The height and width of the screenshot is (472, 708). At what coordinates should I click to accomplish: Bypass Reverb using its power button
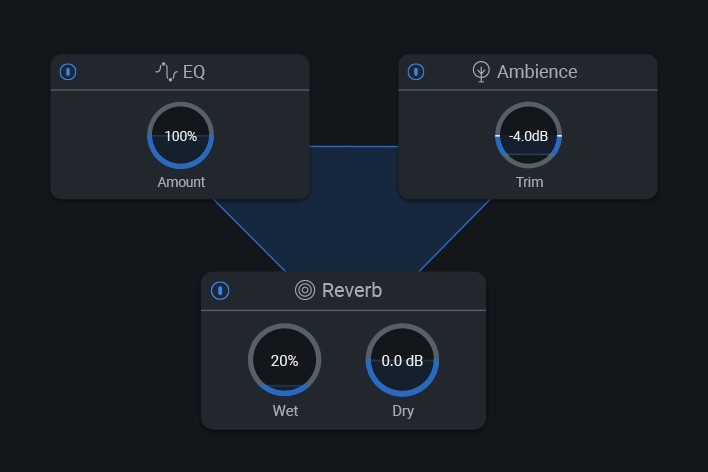220,291
